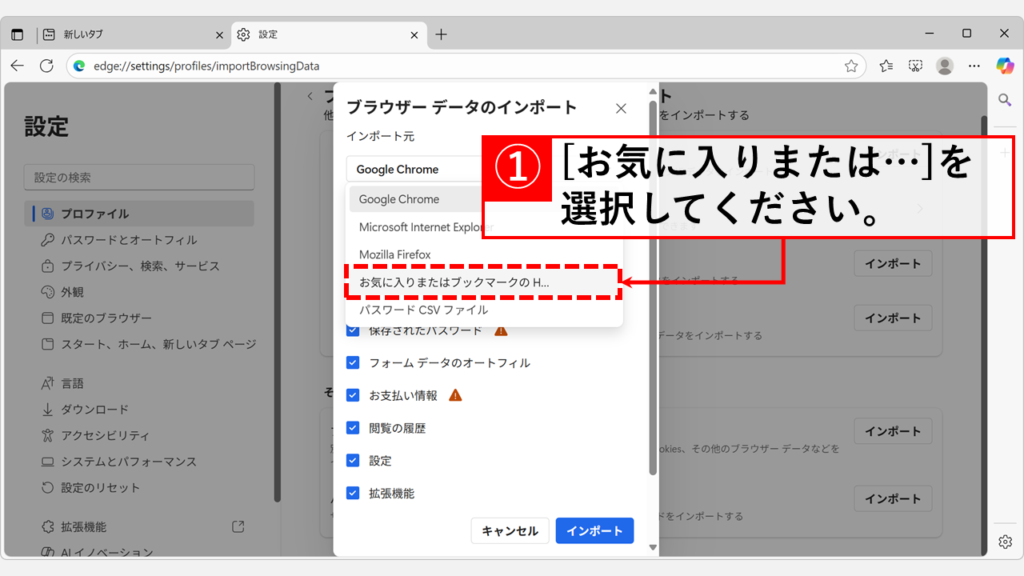Click the import dialog vertical scrollbar thumb
The image size is (1024, 576).
click(652, 287)
